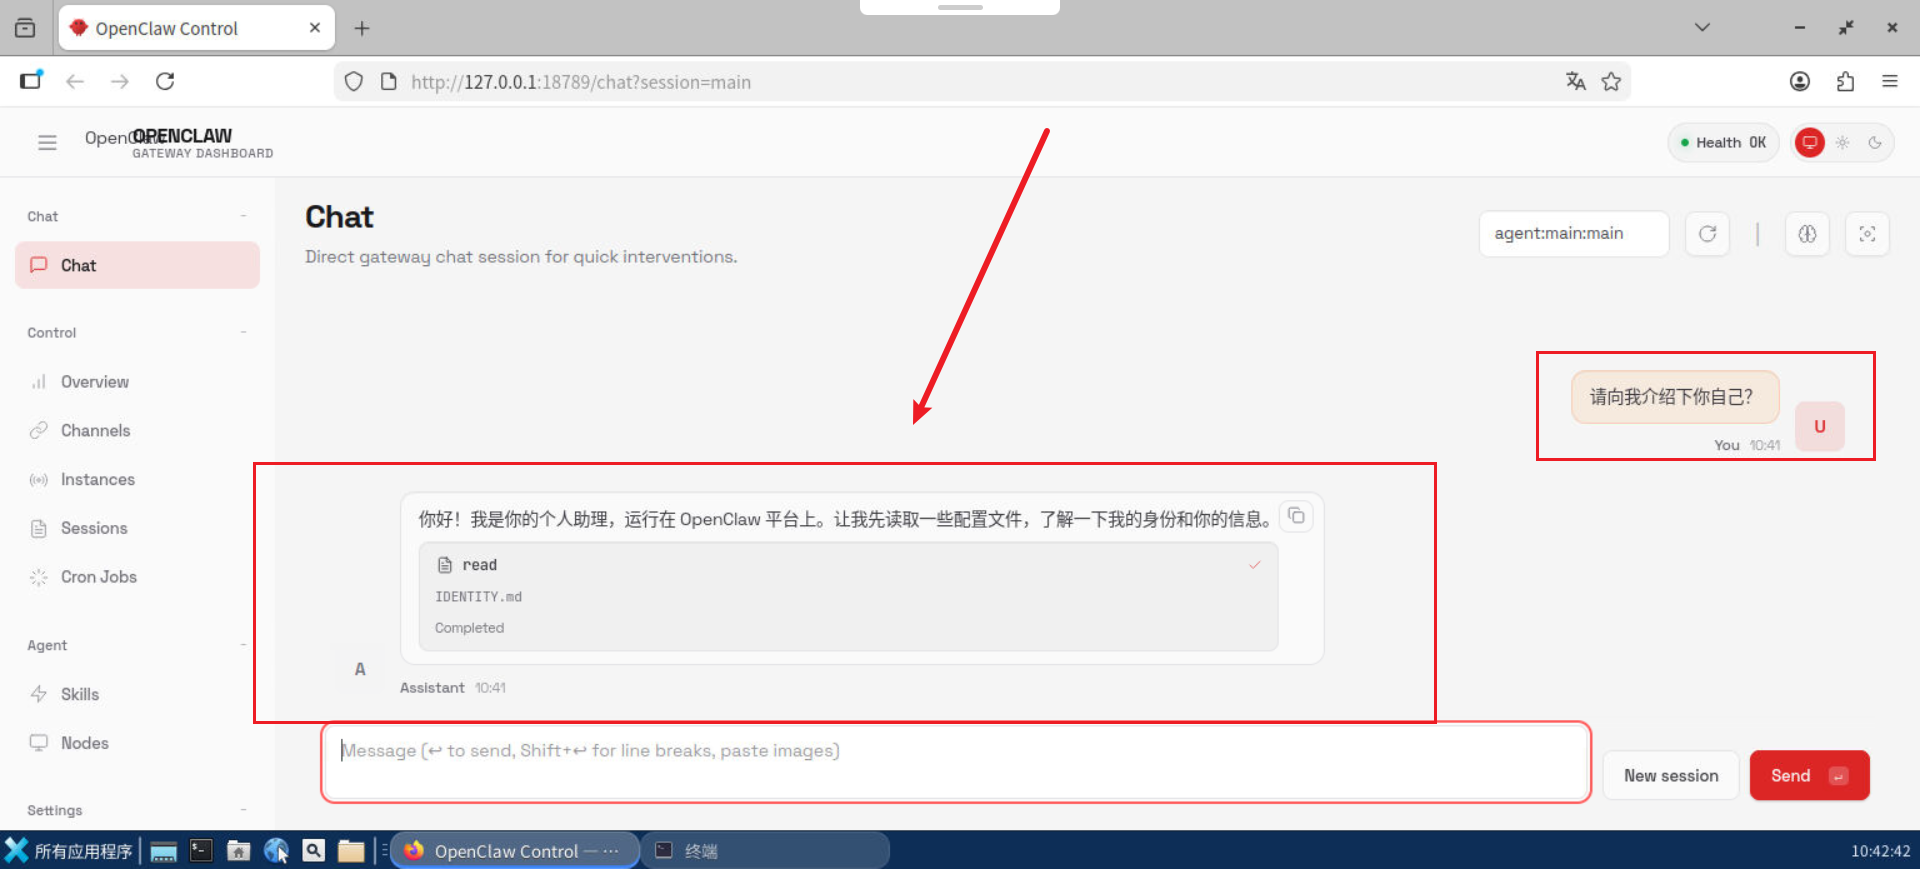Close the OpenClaw Control tab

(315, 28)
